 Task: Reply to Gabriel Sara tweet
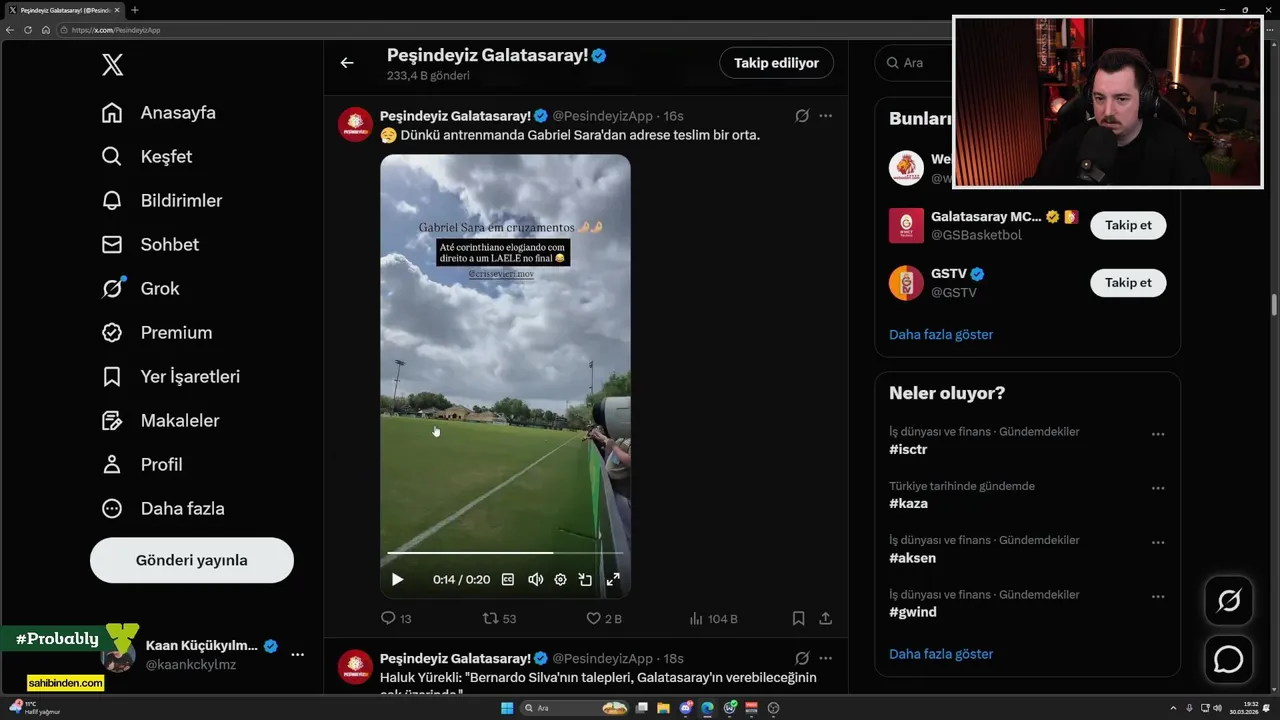click(x=396, y=619)
